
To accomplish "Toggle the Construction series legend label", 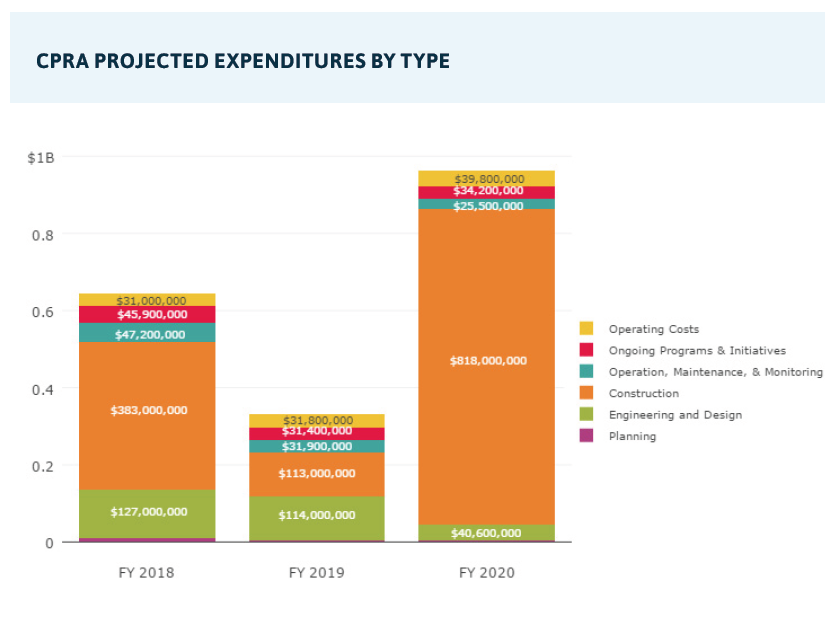I will coord(643,393).
